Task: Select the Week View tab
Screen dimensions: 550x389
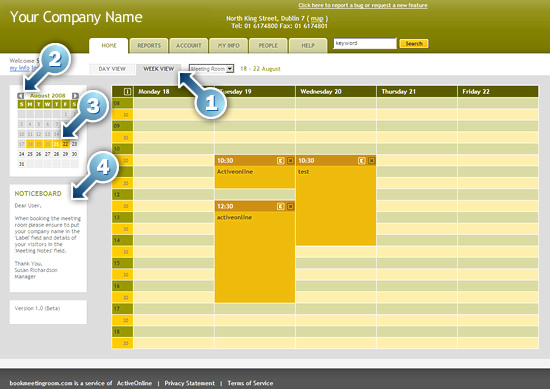Action: (159, 69)
